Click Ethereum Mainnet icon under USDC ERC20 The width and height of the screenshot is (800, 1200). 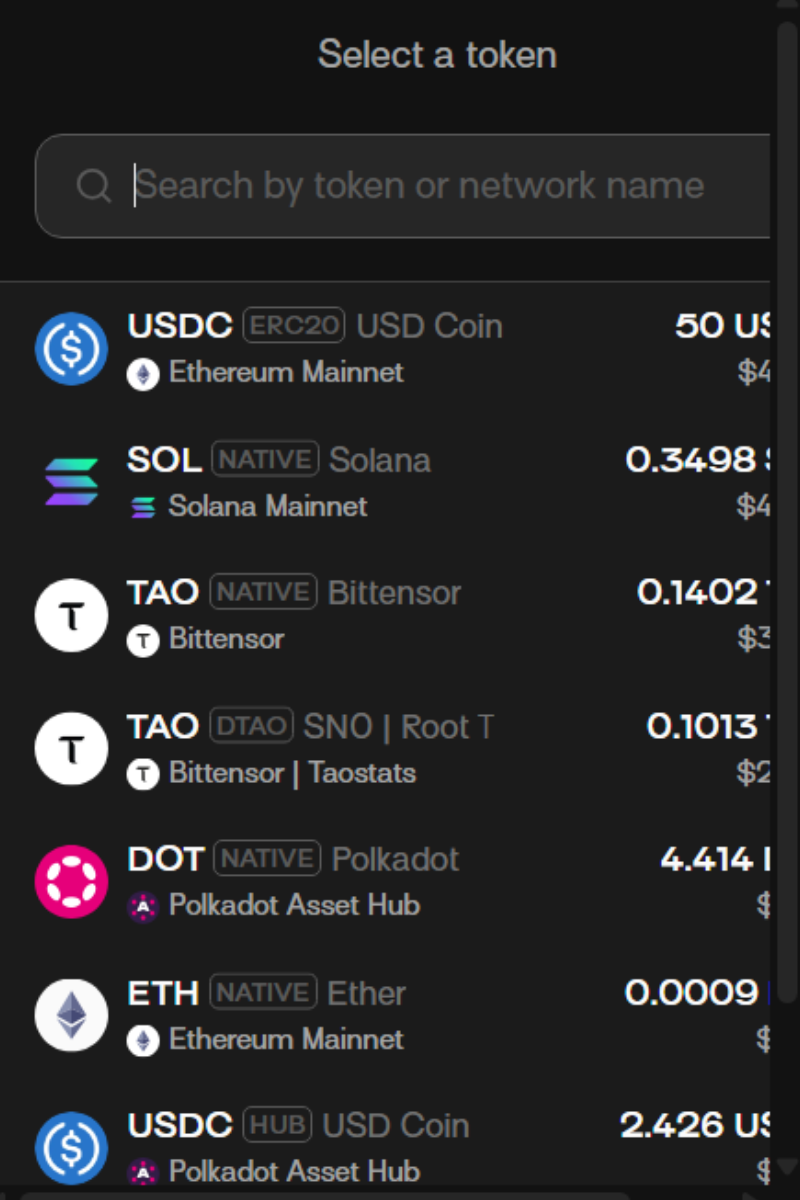pos(143,374)
